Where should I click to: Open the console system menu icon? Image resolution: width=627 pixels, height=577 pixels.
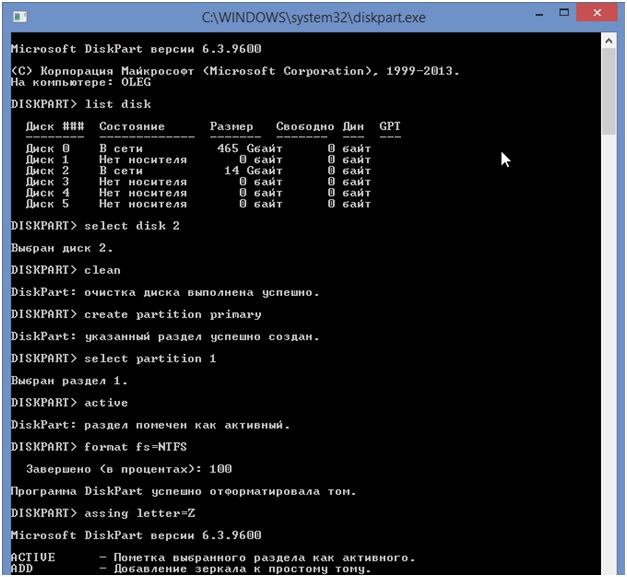[17, 17]
